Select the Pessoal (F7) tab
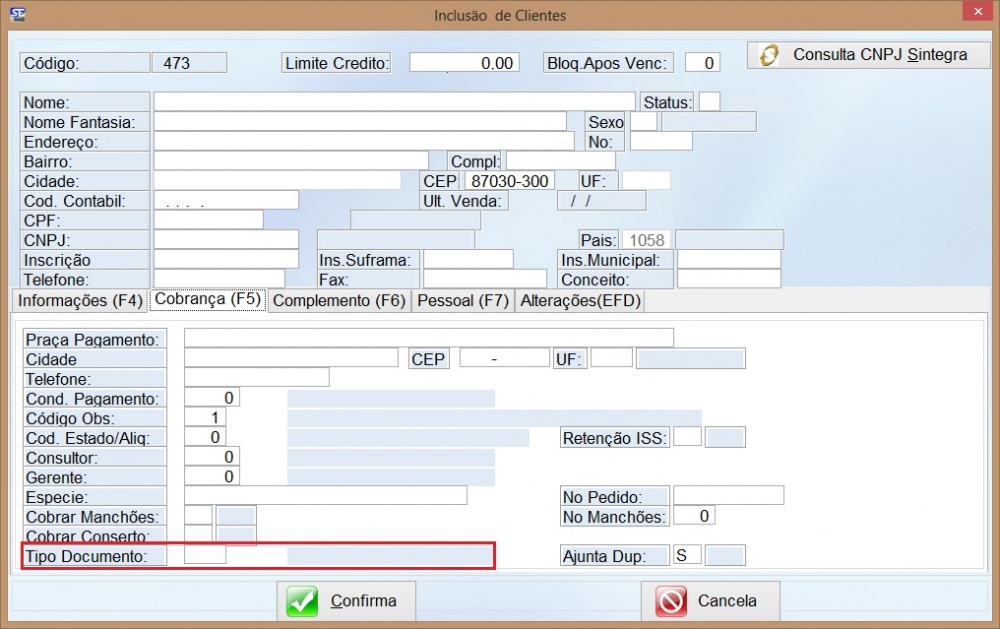Viewport: 1000px width, 629px height. tap(463, 300)
